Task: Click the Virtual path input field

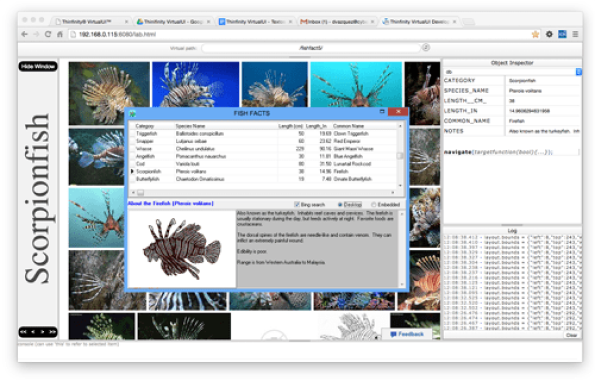Action: coord(311,48)
